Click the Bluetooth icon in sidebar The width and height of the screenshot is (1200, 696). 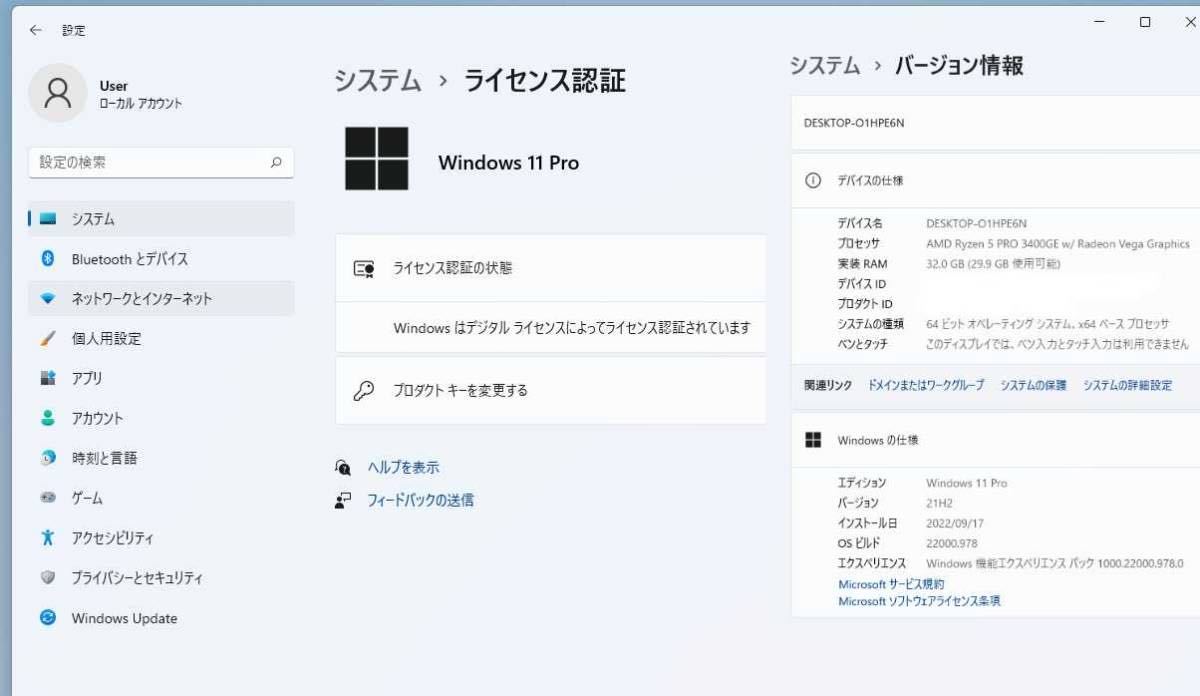(47, 259)
